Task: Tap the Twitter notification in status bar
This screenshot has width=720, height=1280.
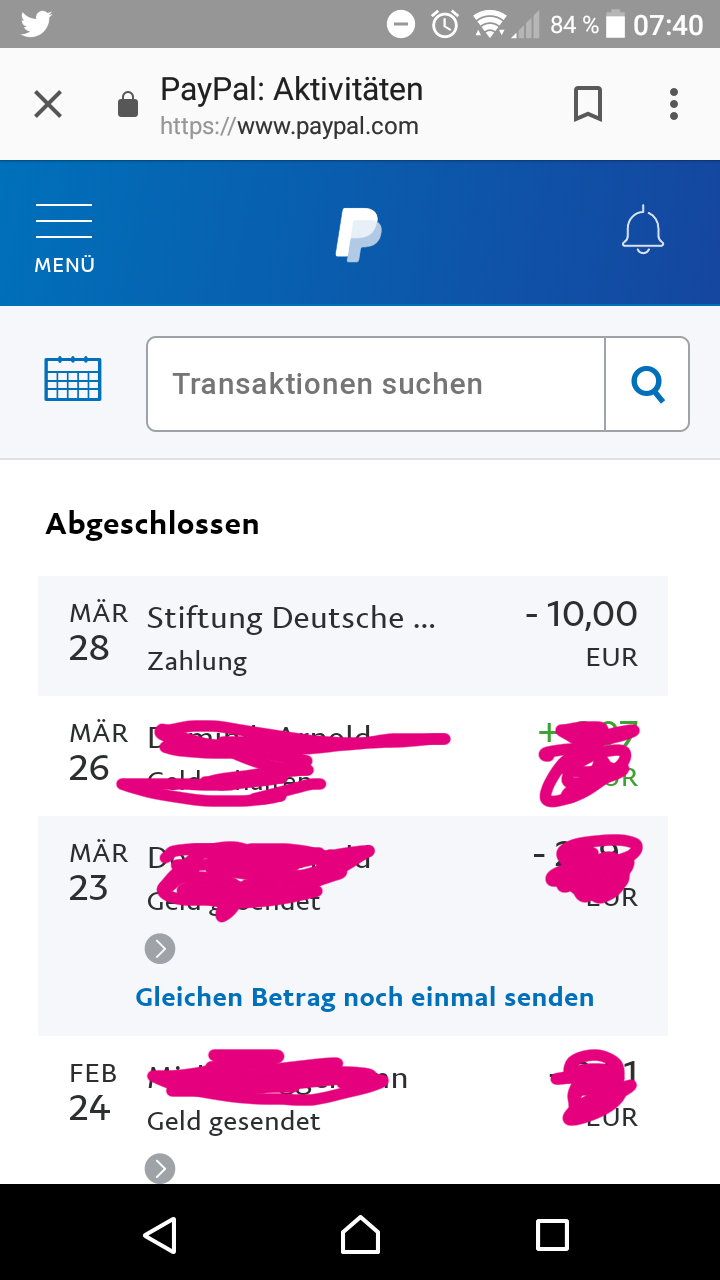Action: point(36,24)
